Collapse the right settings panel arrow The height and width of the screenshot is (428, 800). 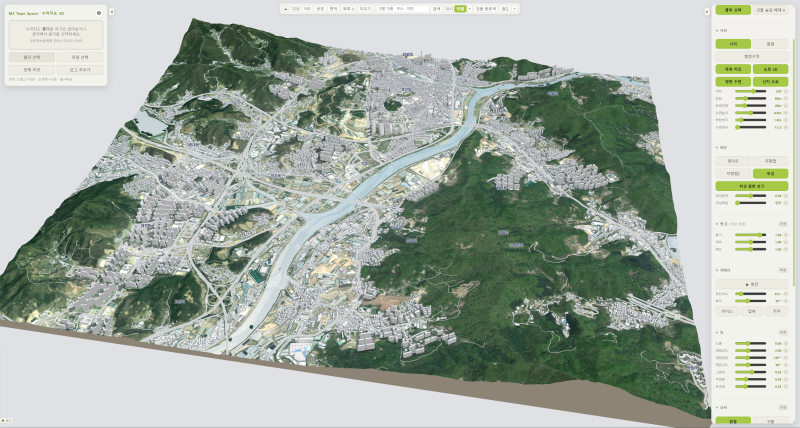707,11
